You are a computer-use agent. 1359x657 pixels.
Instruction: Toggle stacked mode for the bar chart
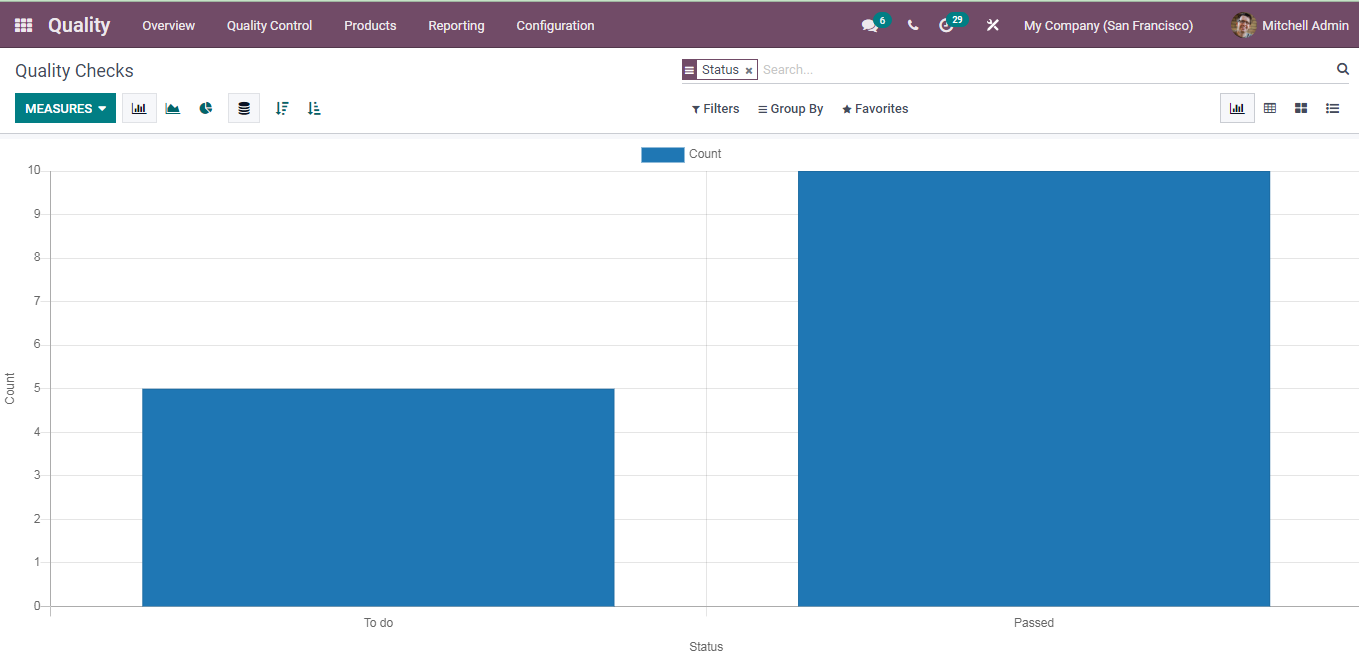point(243,108)
